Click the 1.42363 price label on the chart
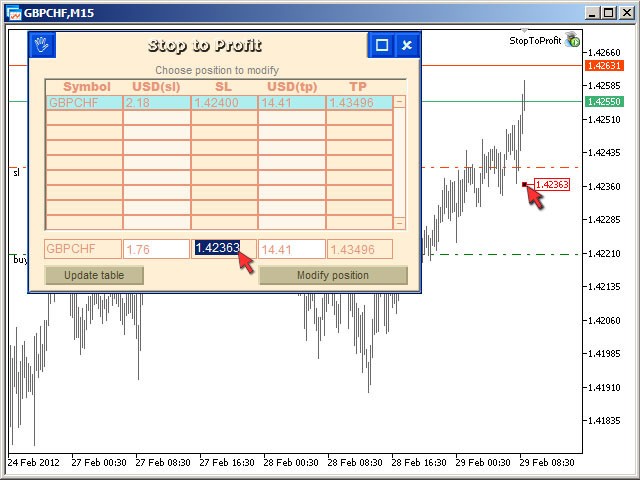 click(551, 184)
